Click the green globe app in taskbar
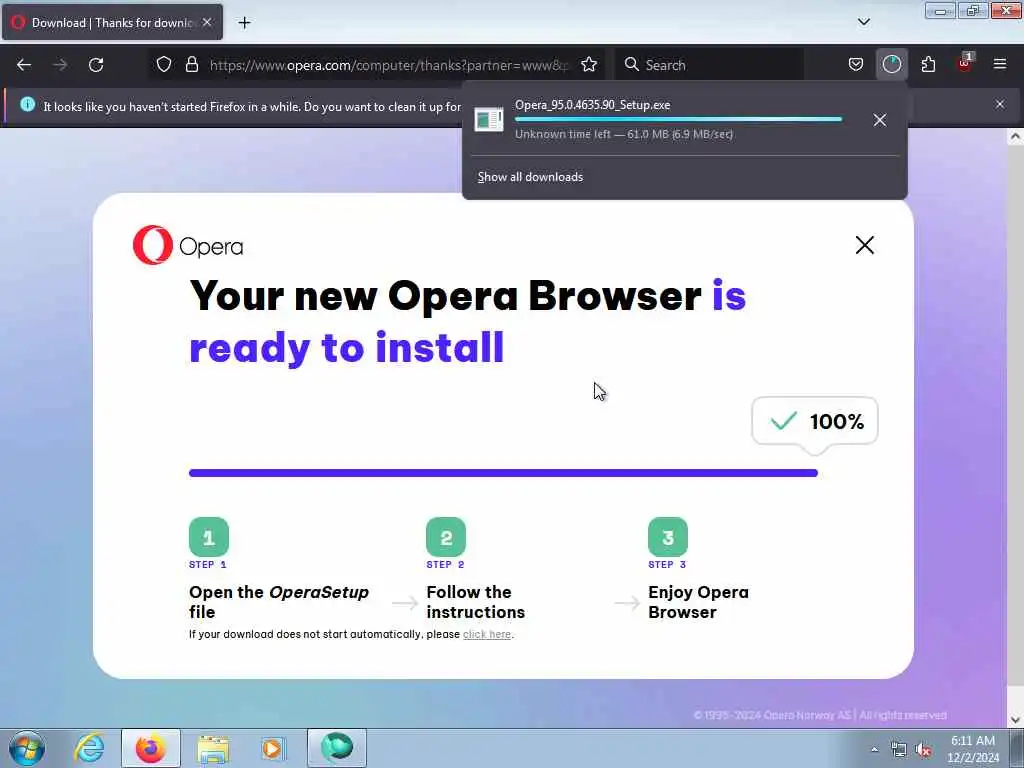This screenshot has width=1024, height=768. [337, 748]
